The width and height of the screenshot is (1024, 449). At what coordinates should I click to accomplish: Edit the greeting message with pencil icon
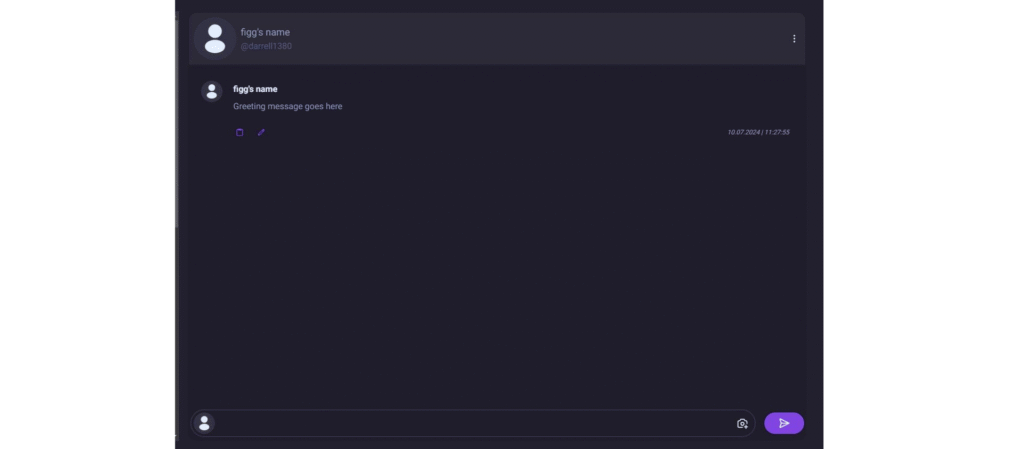(261, 132)
